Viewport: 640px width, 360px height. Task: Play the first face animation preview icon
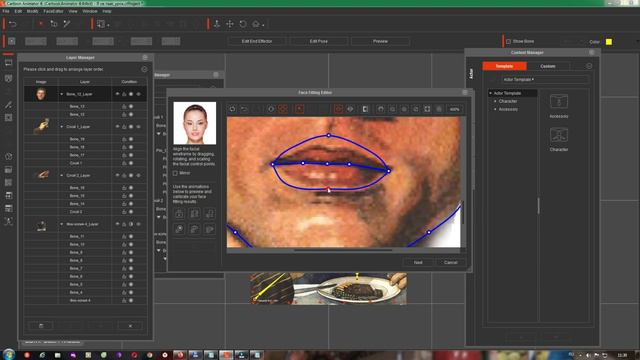[179, 213]
